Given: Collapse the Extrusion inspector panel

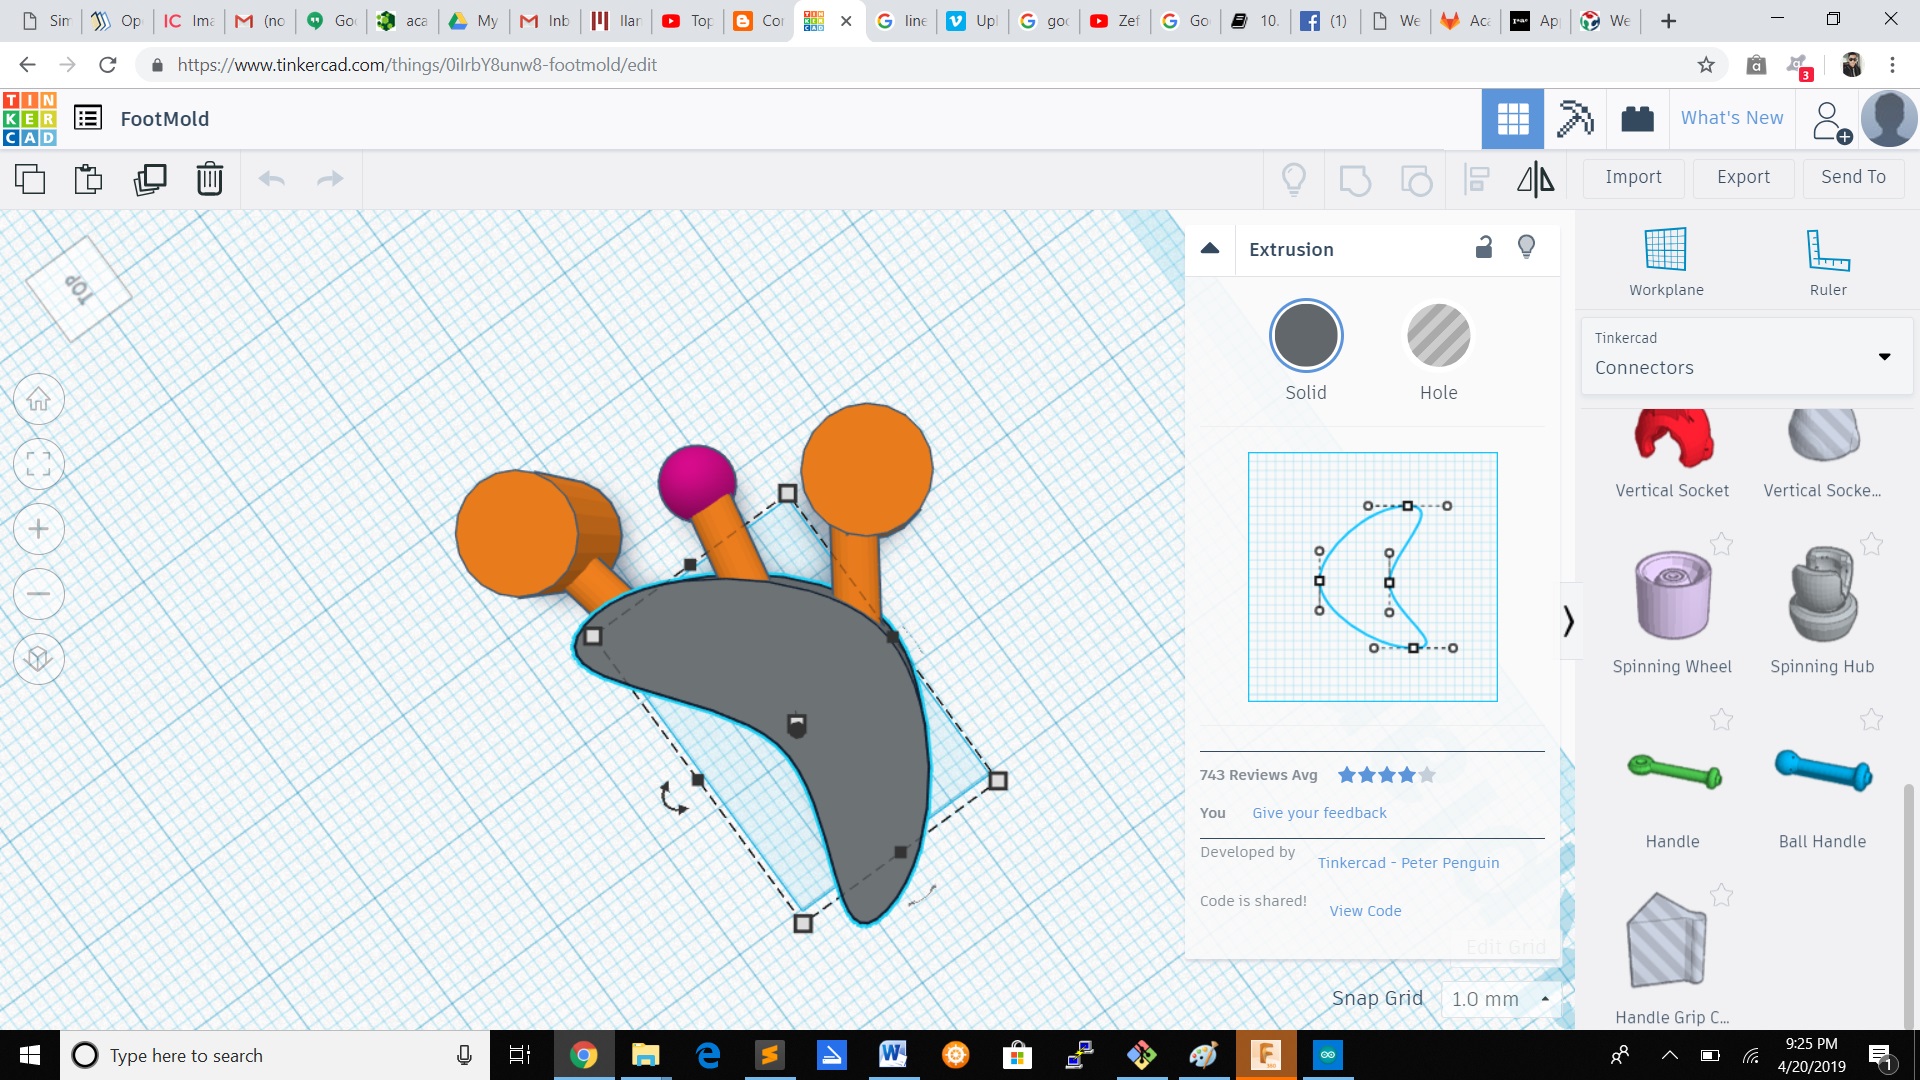Looking at the screenshot, I should (x=1210, y=249).
